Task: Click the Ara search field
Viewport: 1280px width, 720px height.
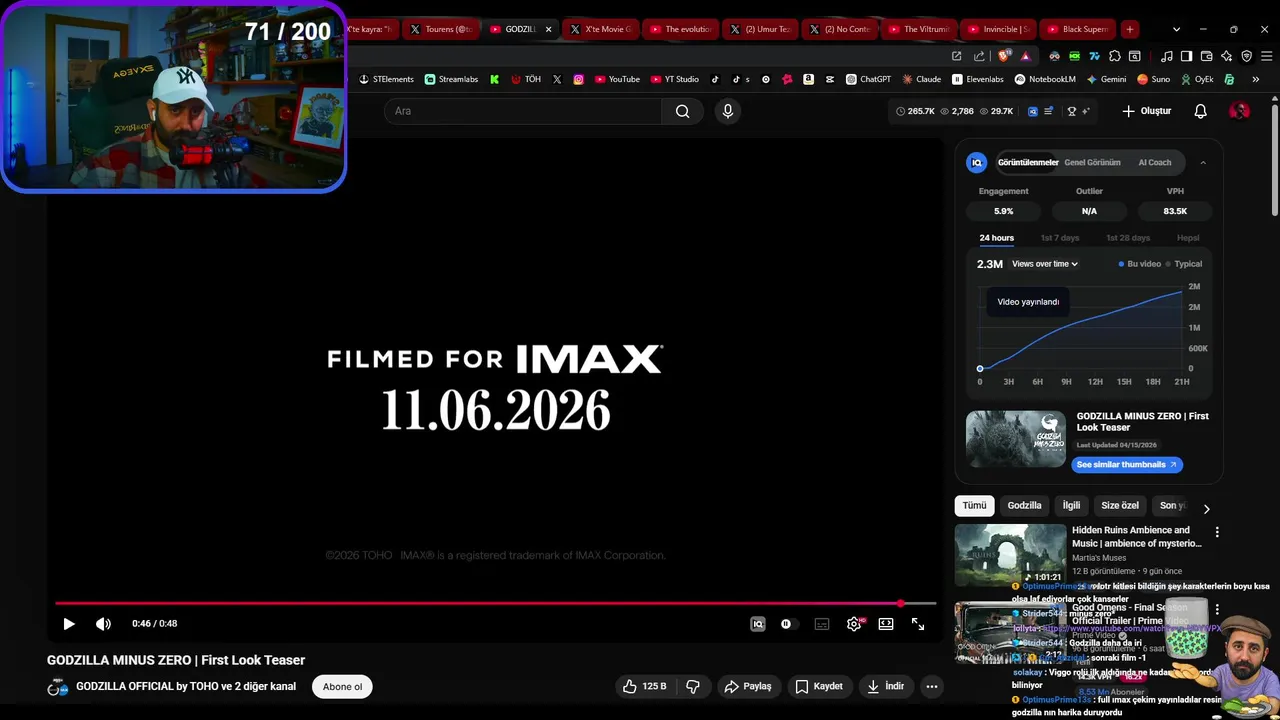Action: click(x=523, y=111)
